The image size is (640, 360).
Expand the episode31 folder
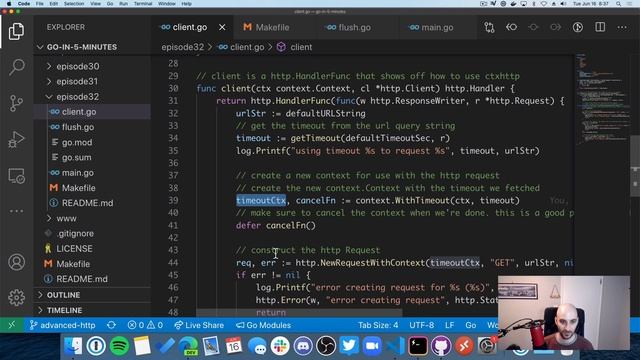click(49, 81)
